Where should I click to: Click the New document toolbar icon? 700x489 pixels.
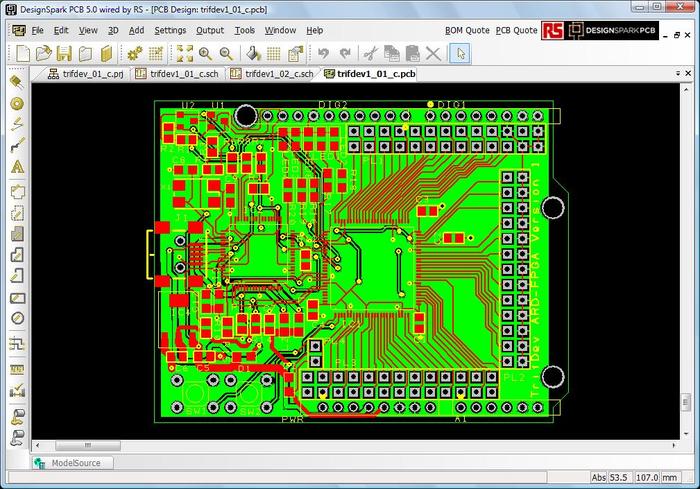click(x=23, y=54)
